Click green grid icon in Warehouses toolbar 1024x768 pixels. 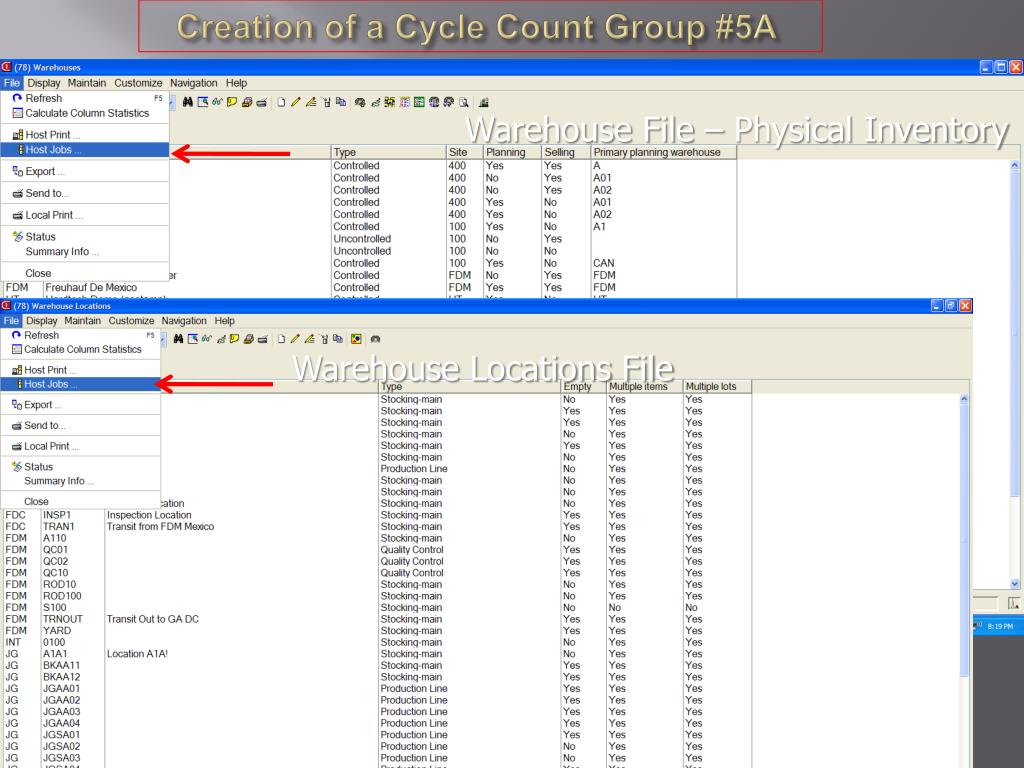pos(419,102)
